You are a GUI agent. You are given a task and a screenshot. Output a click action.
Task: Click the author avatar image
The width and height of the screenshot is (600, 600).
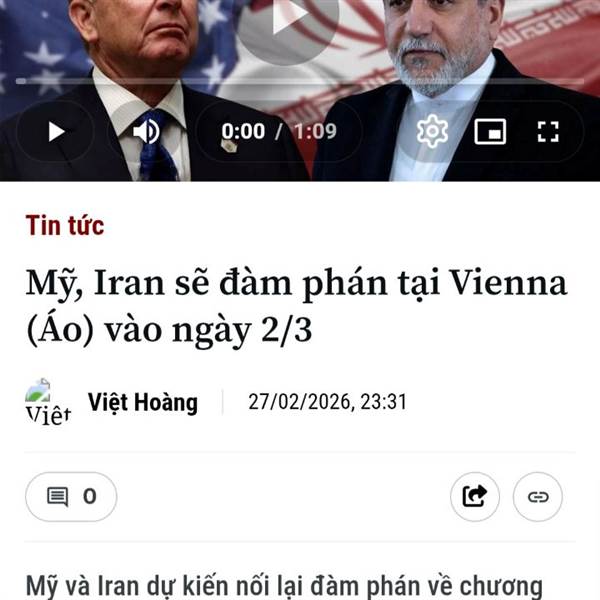click(x=48, y=402)
